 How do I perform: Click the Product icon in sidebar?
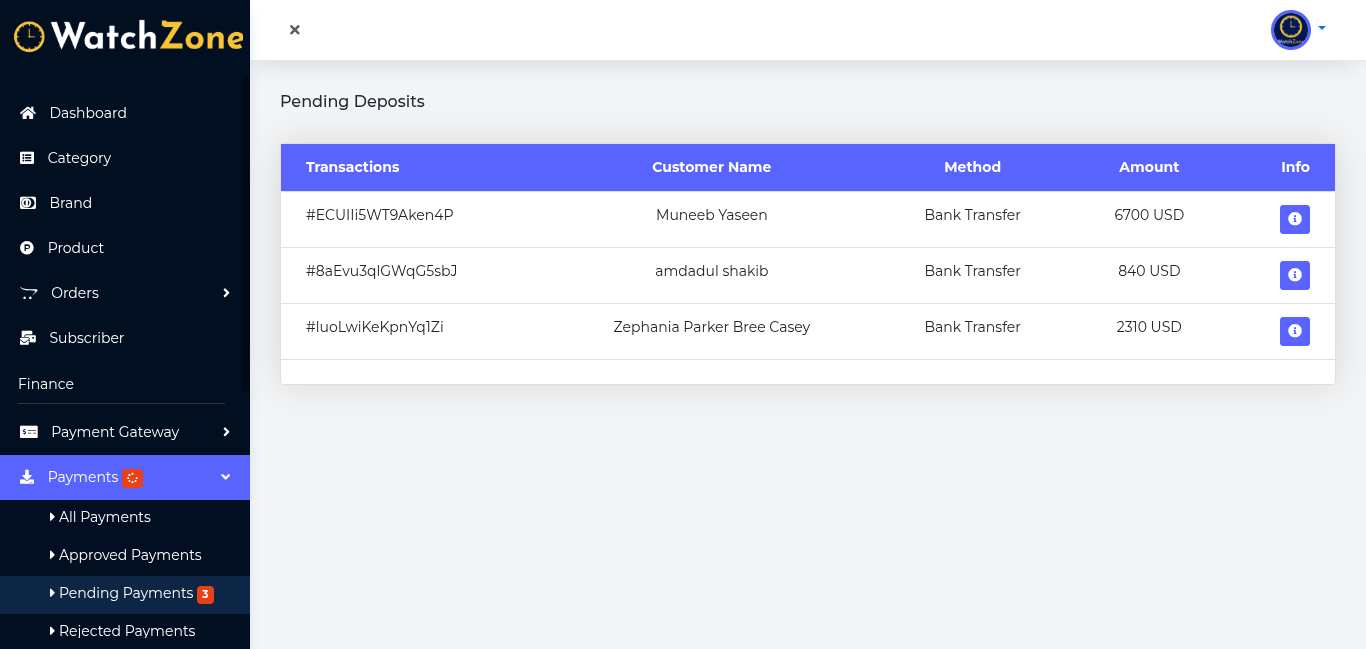27,248
